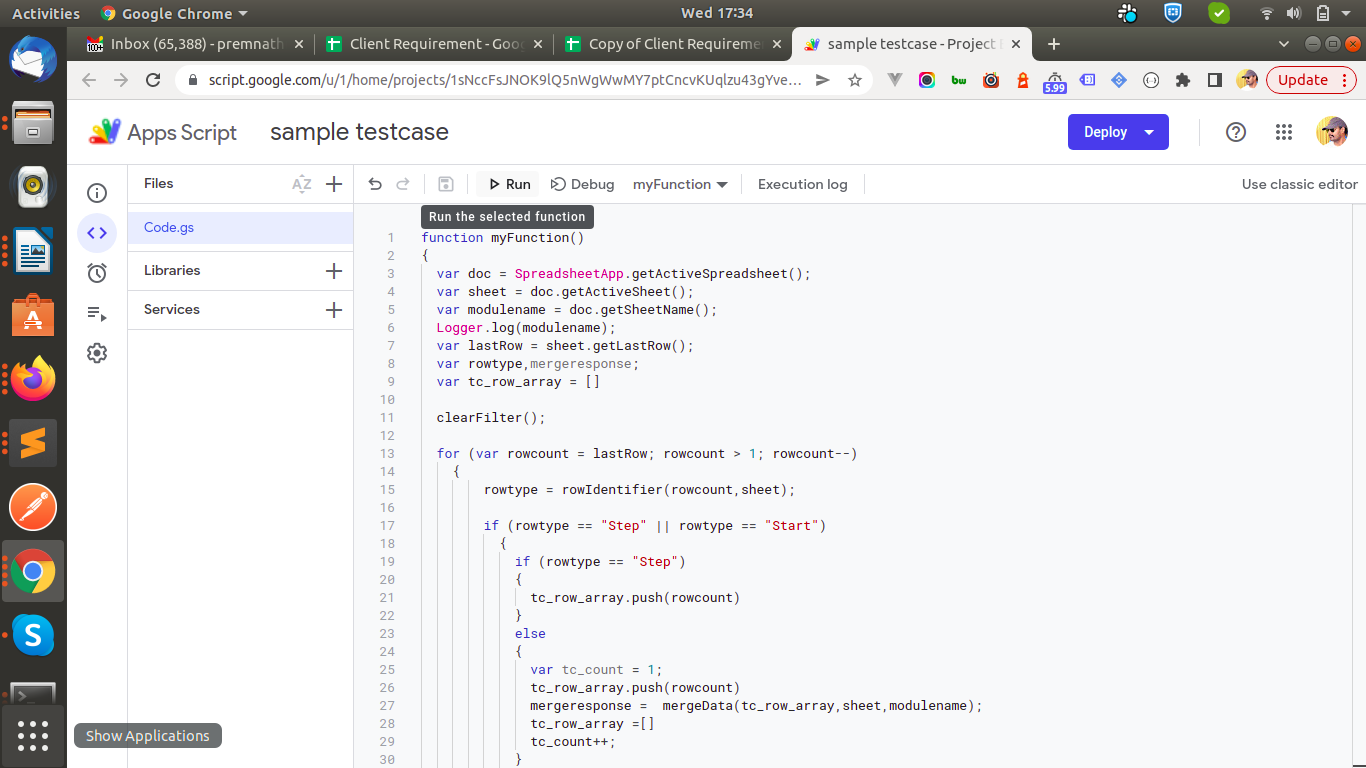Click Activities in the top bar
The height and width of the screenshot is (768, 1366).
point(46,14)
